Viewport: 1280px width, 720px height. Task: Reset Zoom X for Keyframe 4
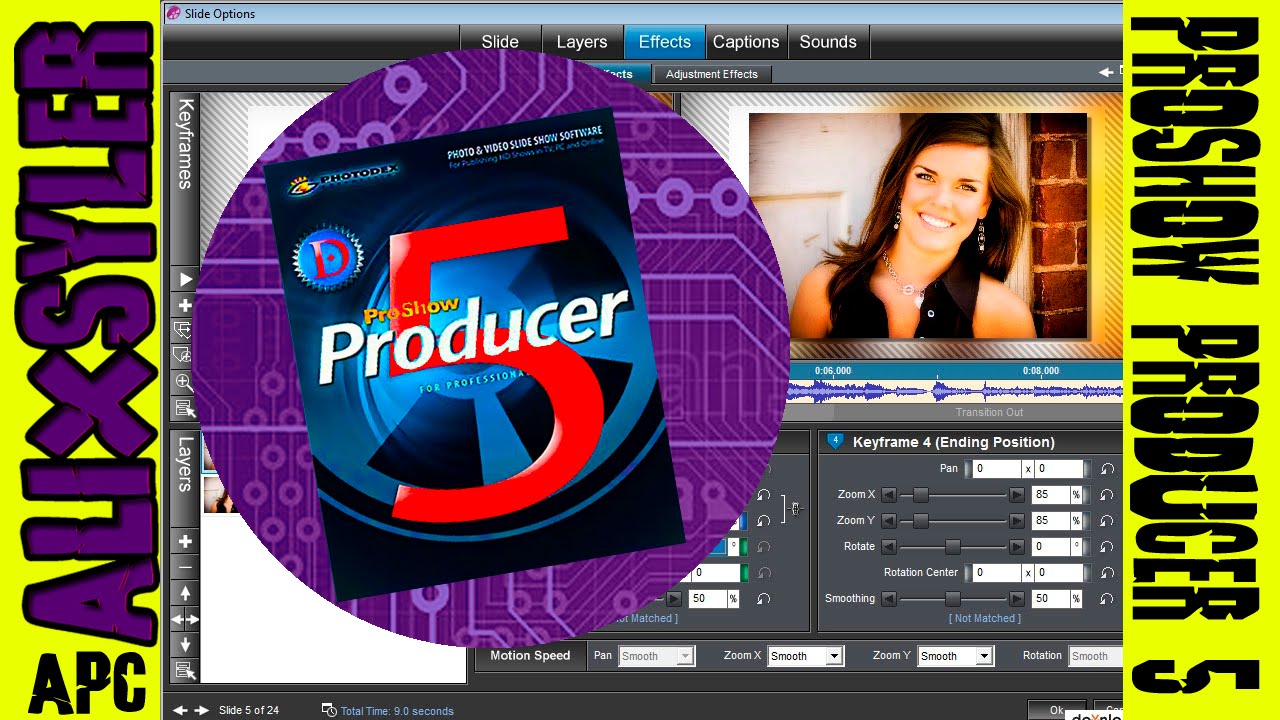coord(1107,494)
